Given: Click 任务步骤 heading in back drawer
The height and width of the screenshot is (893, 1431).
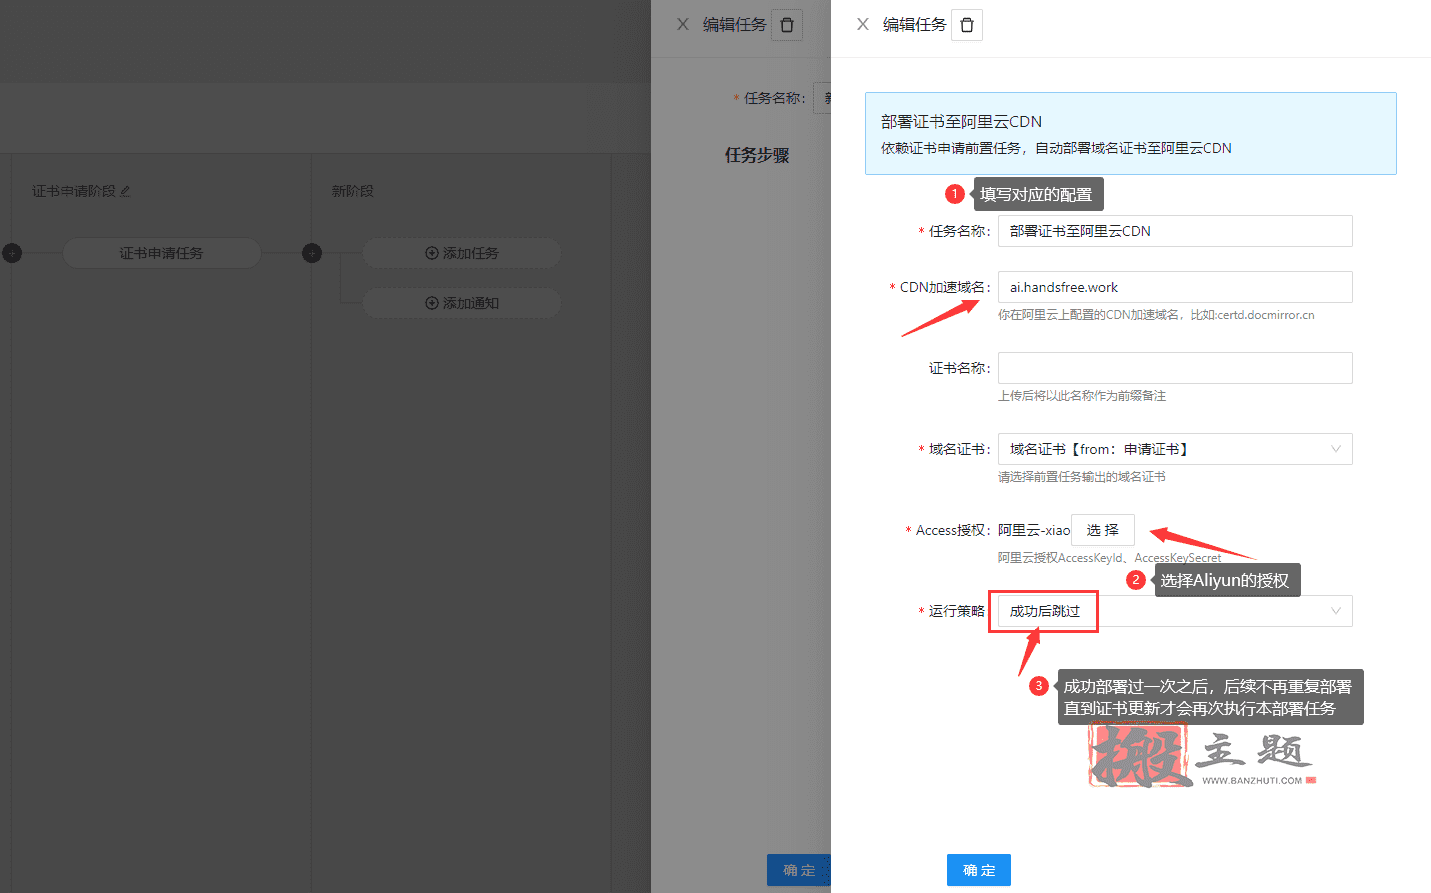Looking at the screenshot, I should [757, 155].
